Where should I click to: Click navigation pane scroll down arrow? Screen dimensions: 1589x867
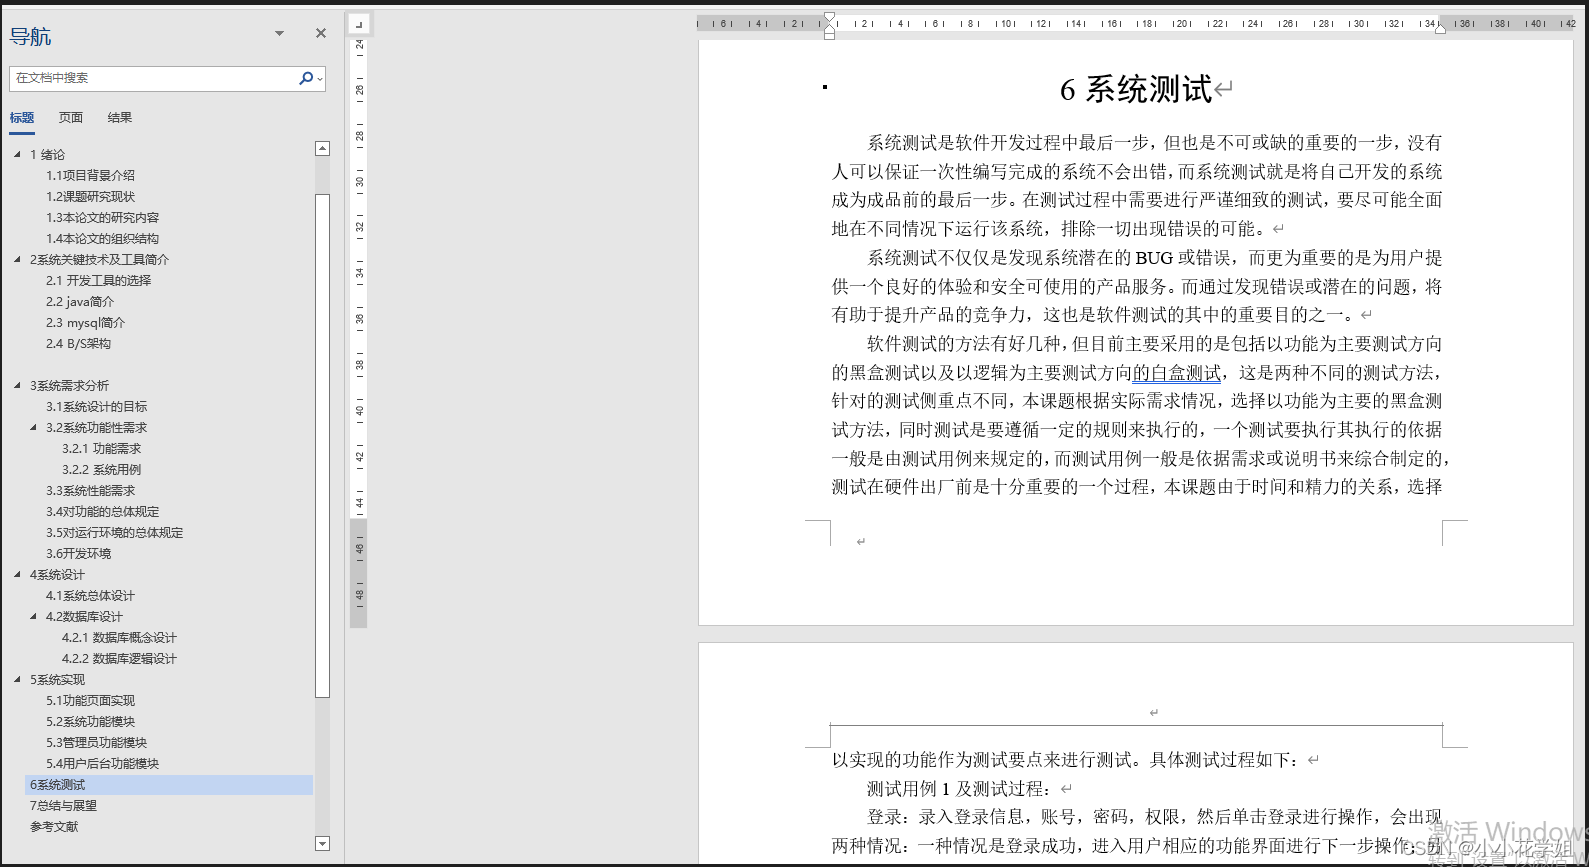pyautogui.click(x=322, y=843)
